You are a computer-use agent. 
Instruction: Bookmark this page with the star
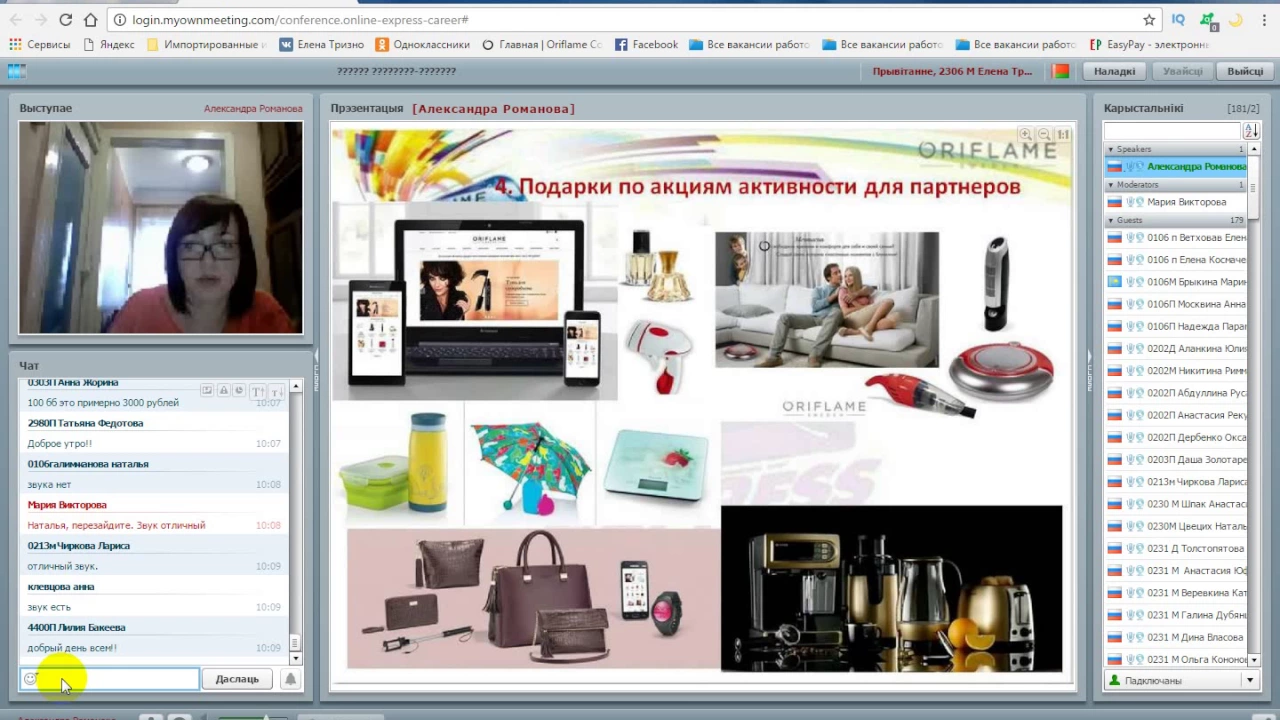[x=1149, y=20]
